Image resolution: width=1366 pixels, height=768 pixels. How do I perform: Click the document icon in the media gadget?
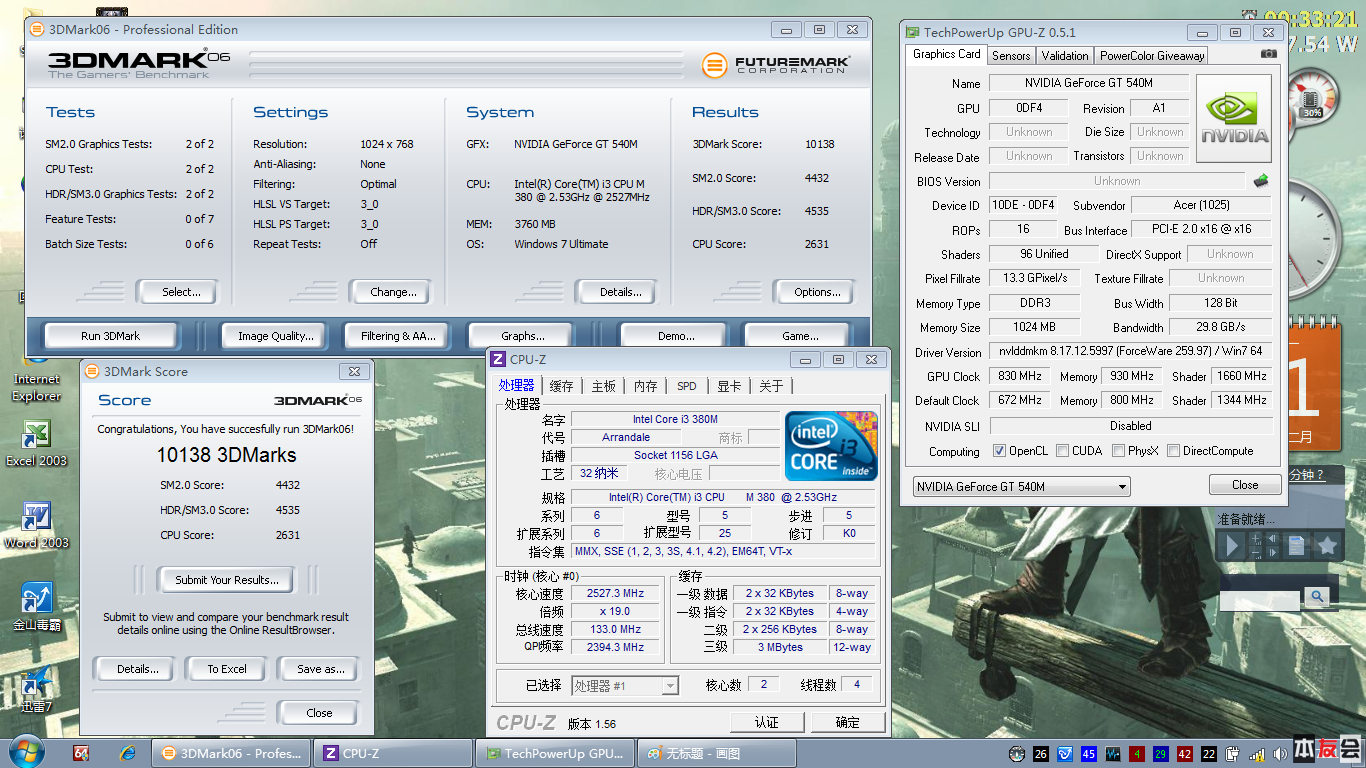click(x=1297, y=545)
